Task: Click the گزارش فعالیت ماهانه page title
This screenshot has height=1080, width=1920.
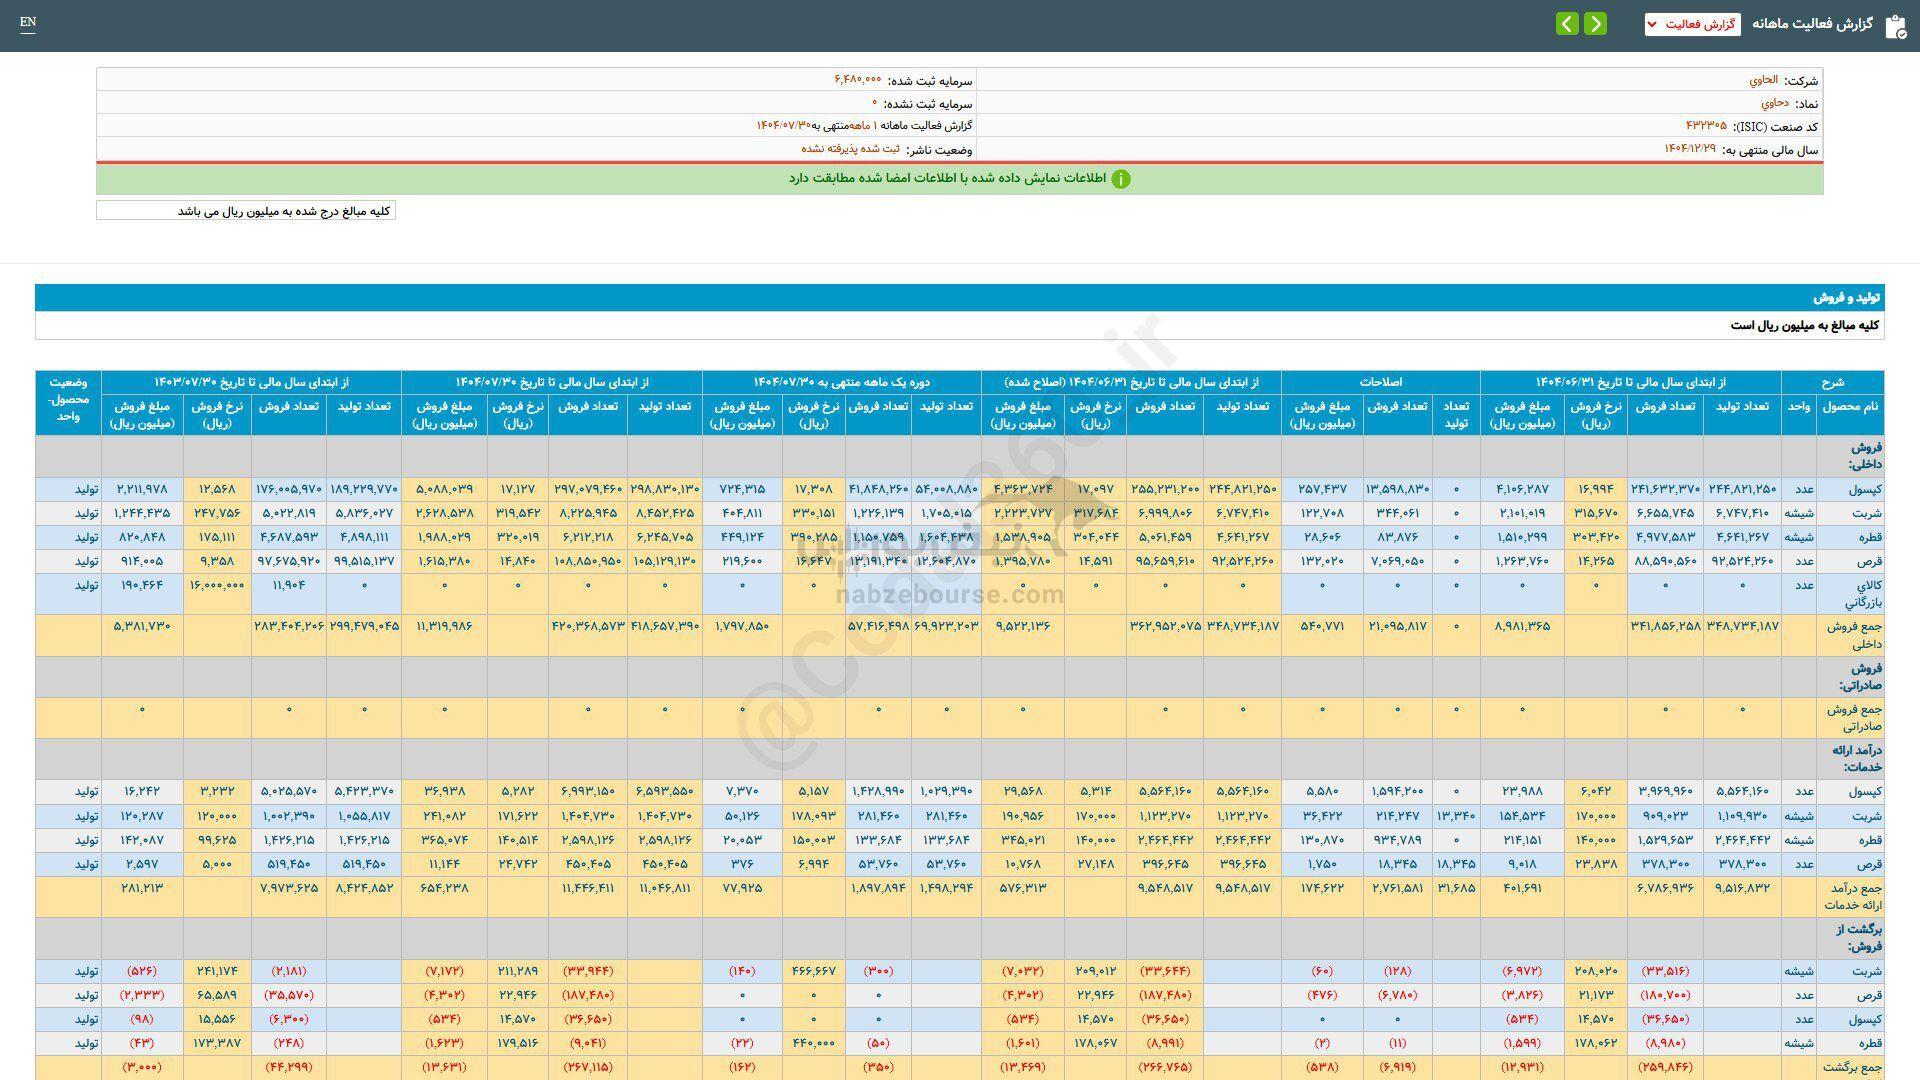Action: 1811,24
